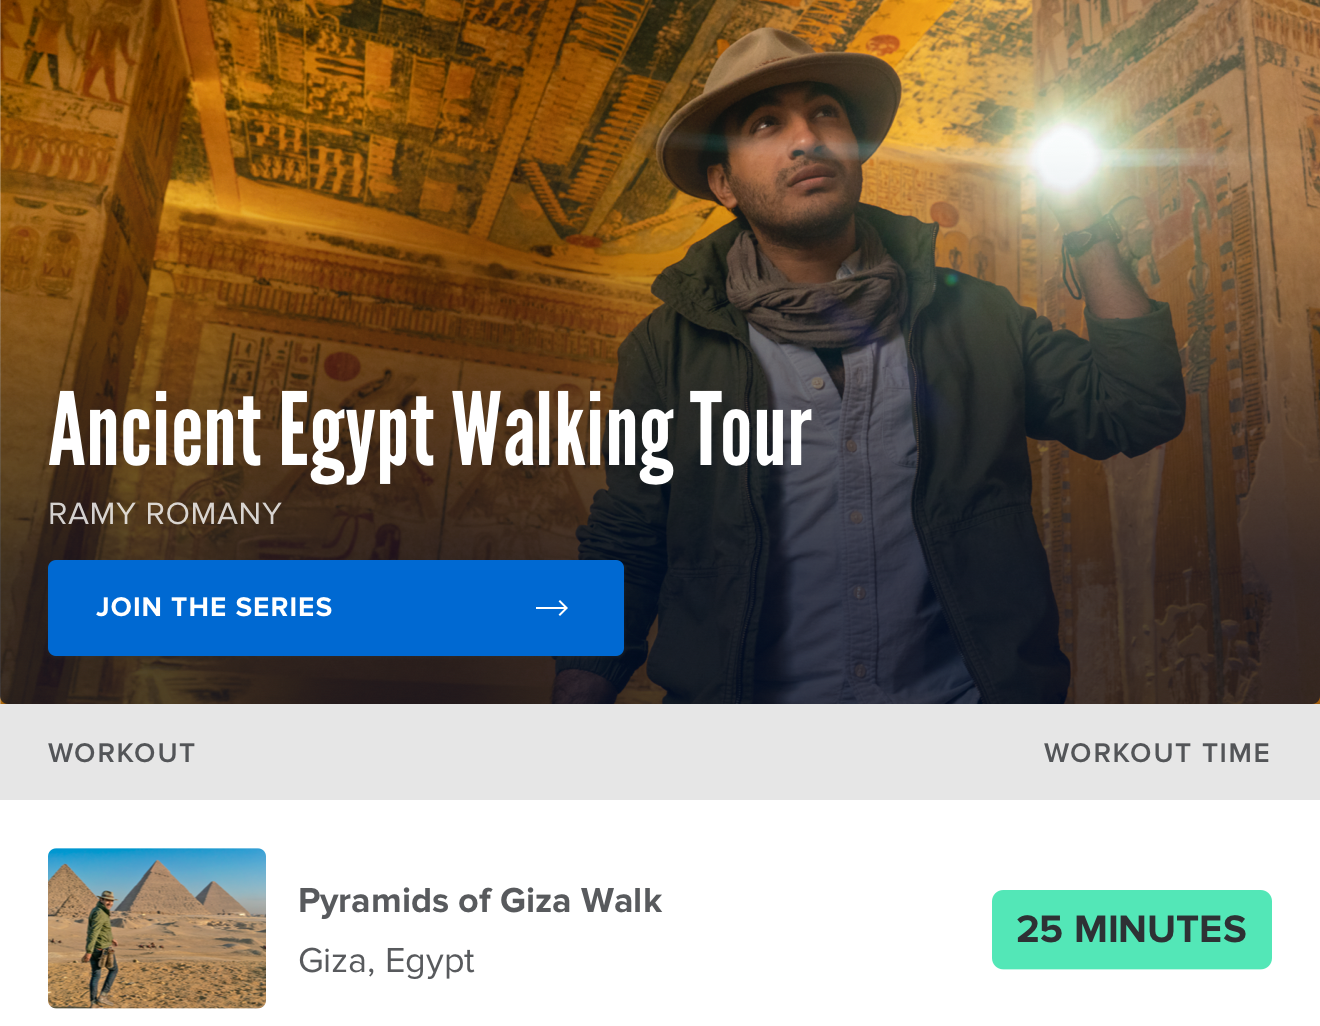Click the word Tour in the heading
This screenshot has width=1320, height=1026.
750,430
